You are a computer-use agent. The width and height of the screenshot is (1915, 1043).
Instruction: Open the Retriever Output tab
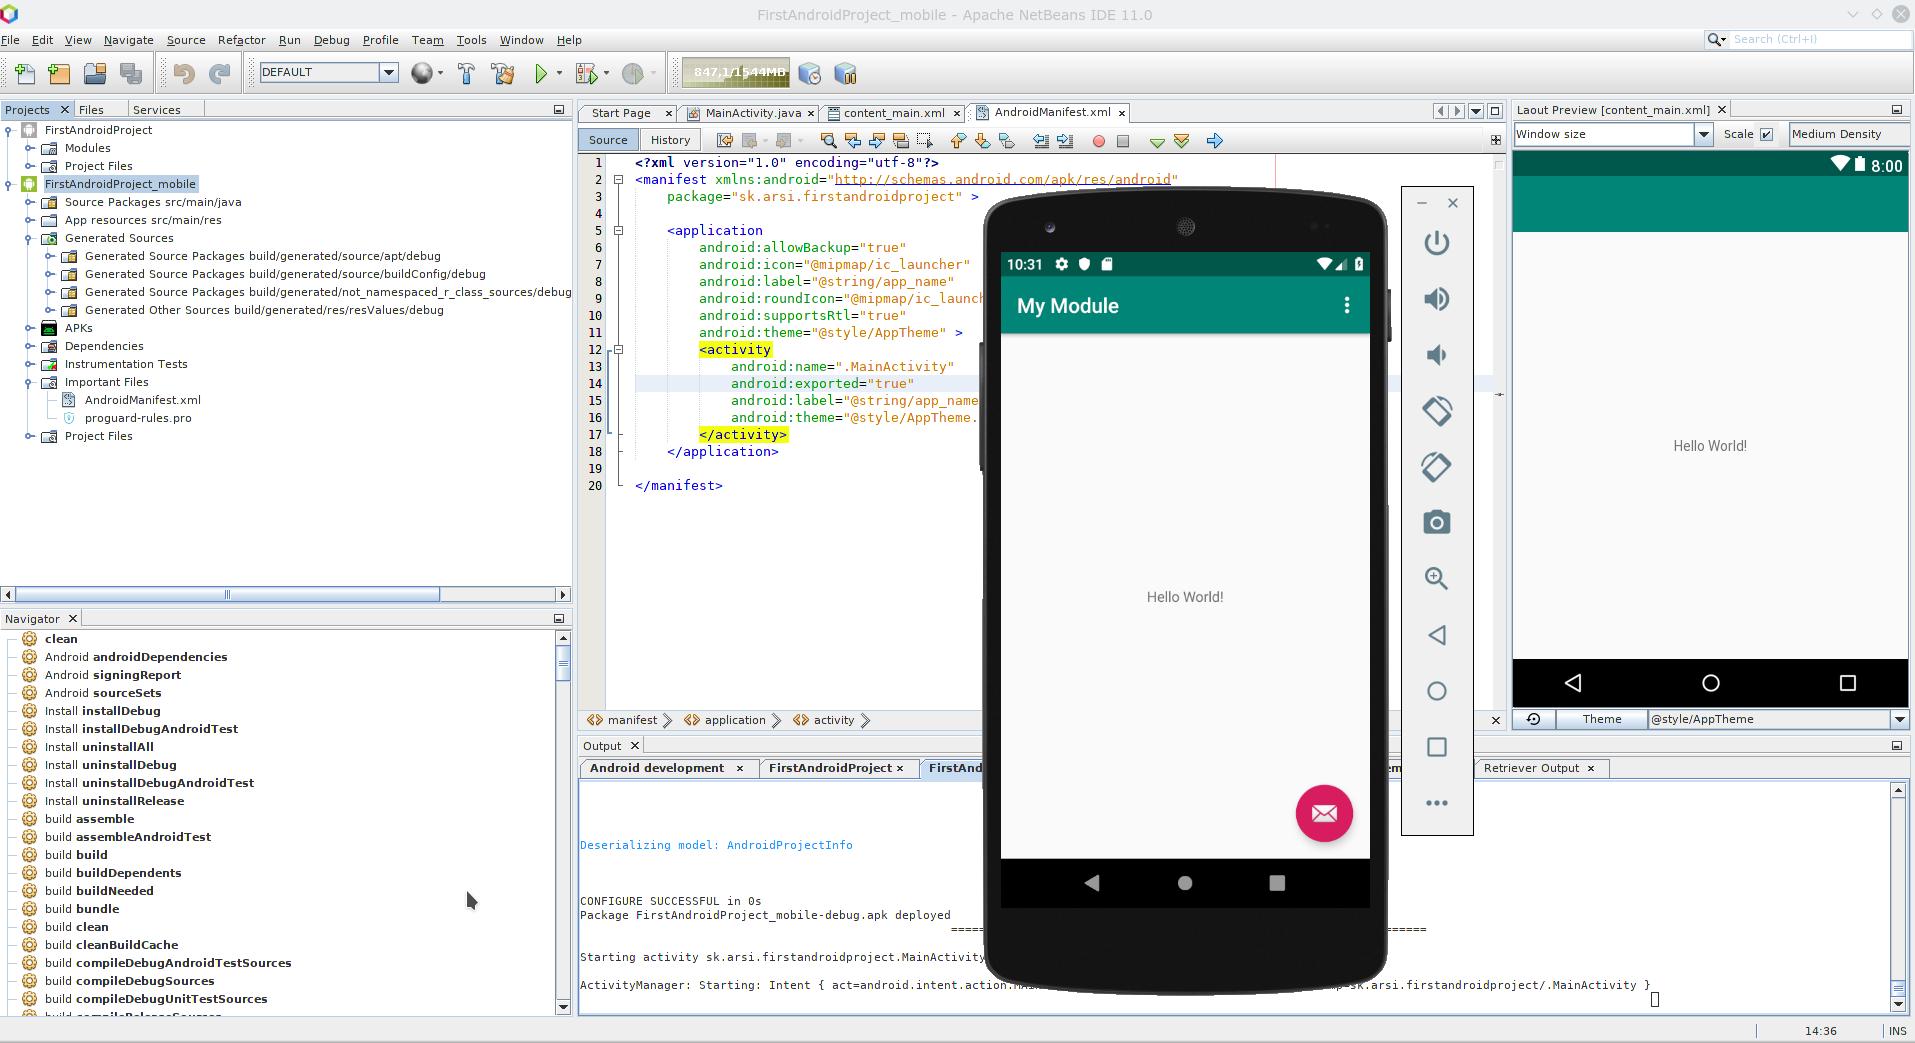1530,768
